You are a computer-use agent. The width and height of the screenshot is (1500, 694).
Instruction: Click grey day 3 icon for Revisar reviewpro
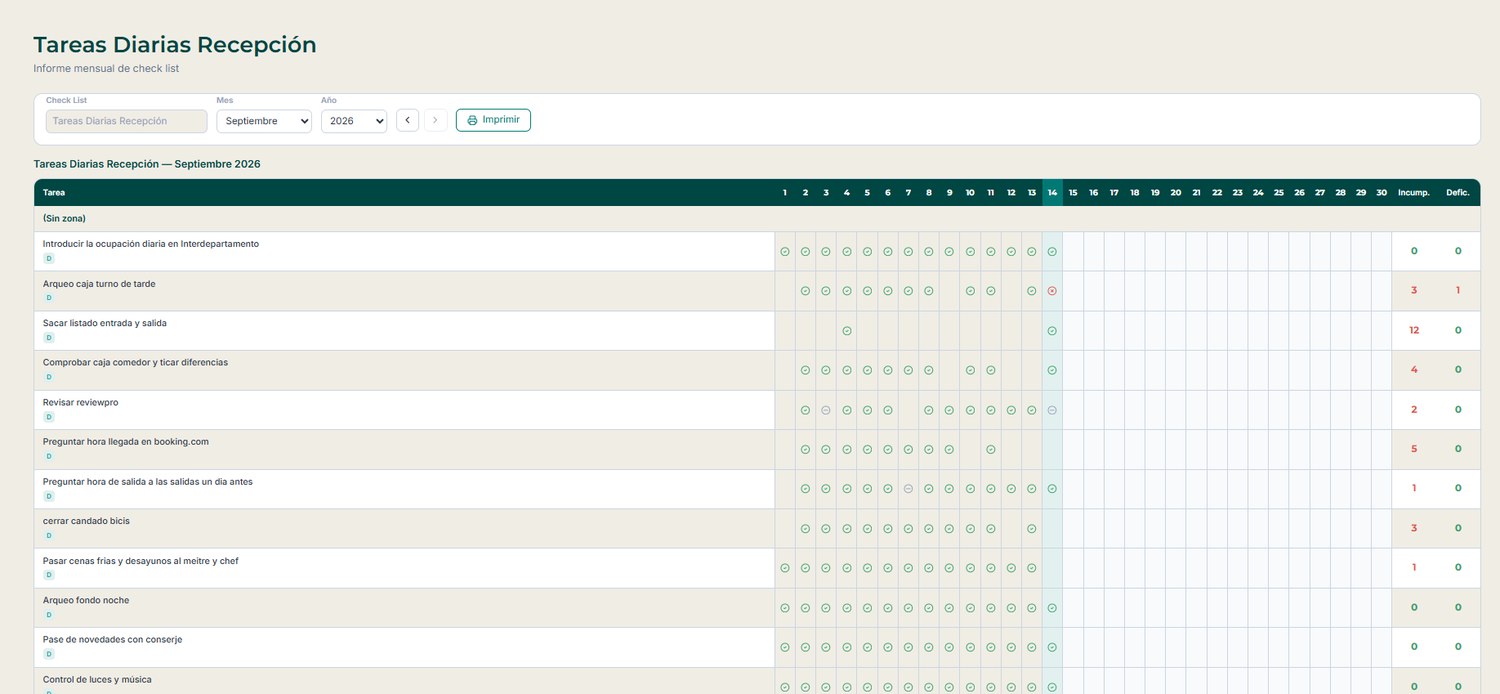(826, 410)
